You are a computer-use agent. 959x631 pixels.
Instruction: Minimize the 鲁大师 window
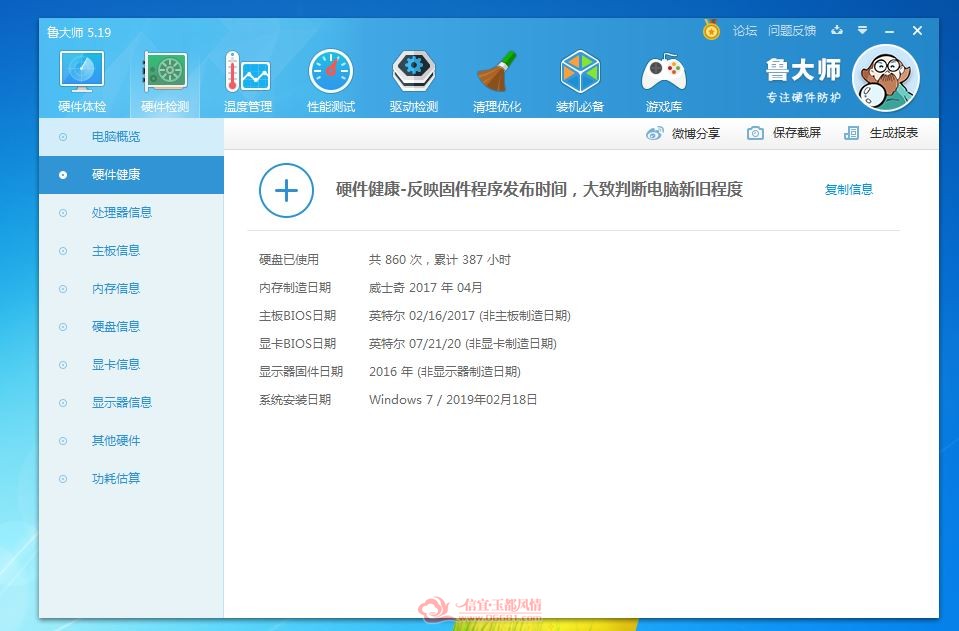click(x=889, y=31)
